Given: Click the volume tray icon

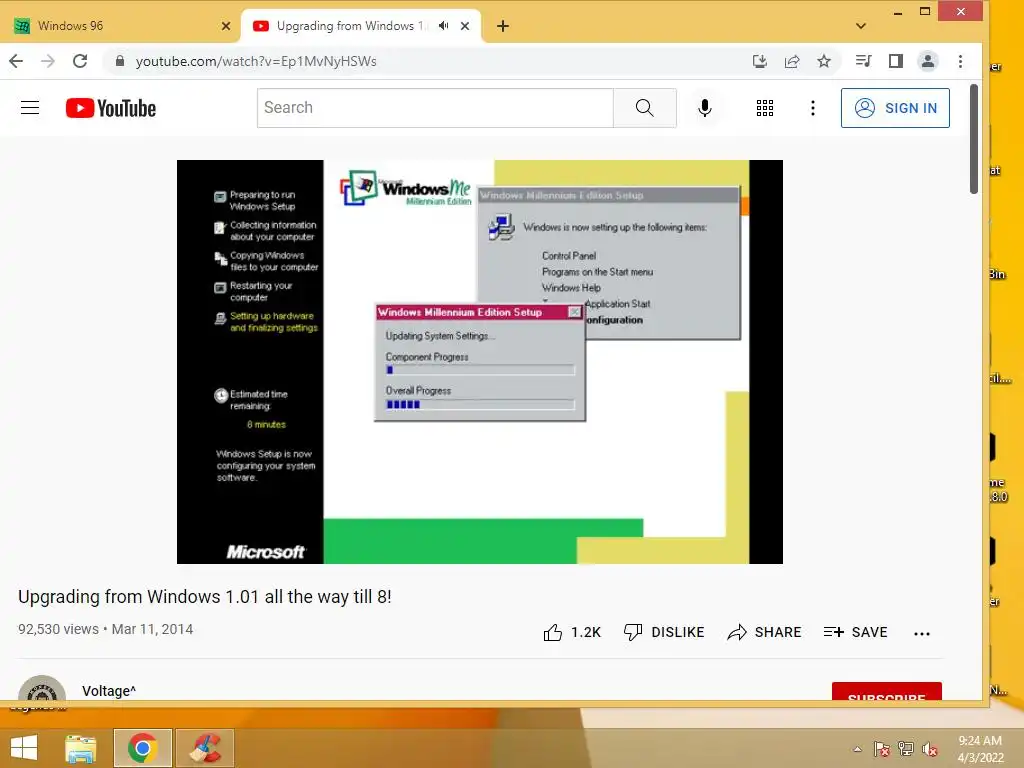Looking at the screenshot, I should 929,749.
